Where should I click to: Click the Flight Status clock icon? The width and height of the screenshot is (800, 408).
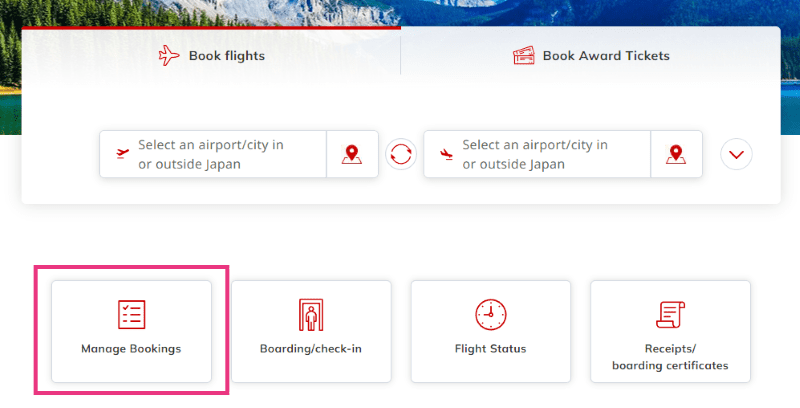coord(491,315)
